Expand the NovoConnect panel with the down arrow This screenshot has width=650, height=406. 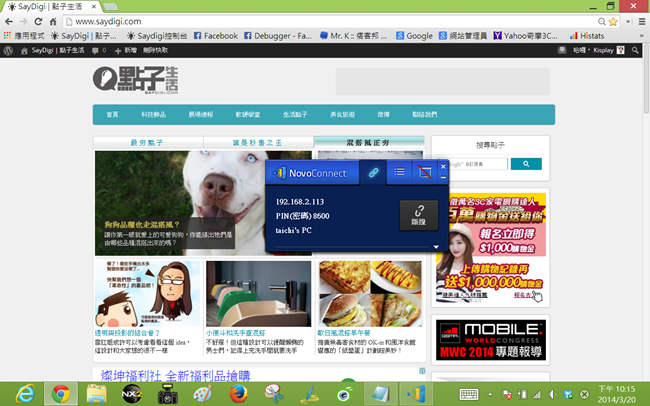pos(436,247)
